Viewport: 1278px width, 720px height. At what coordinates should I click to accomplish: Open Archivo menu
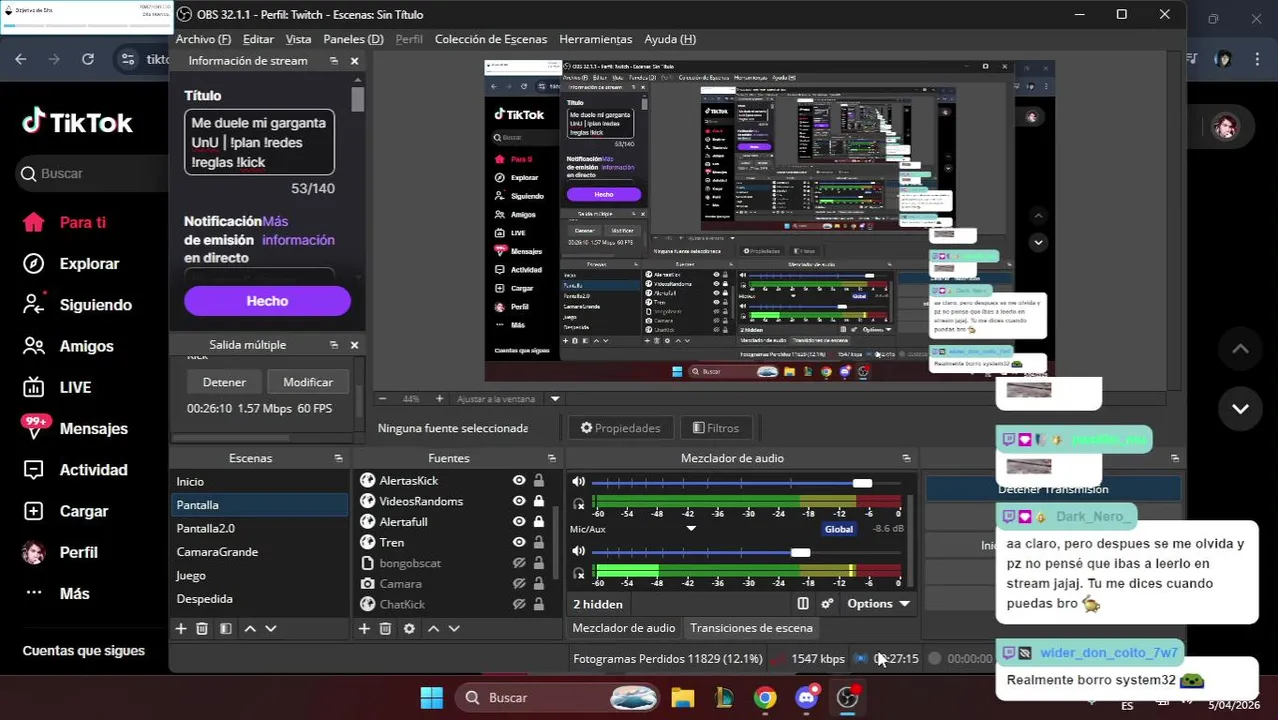pos(203,39)
